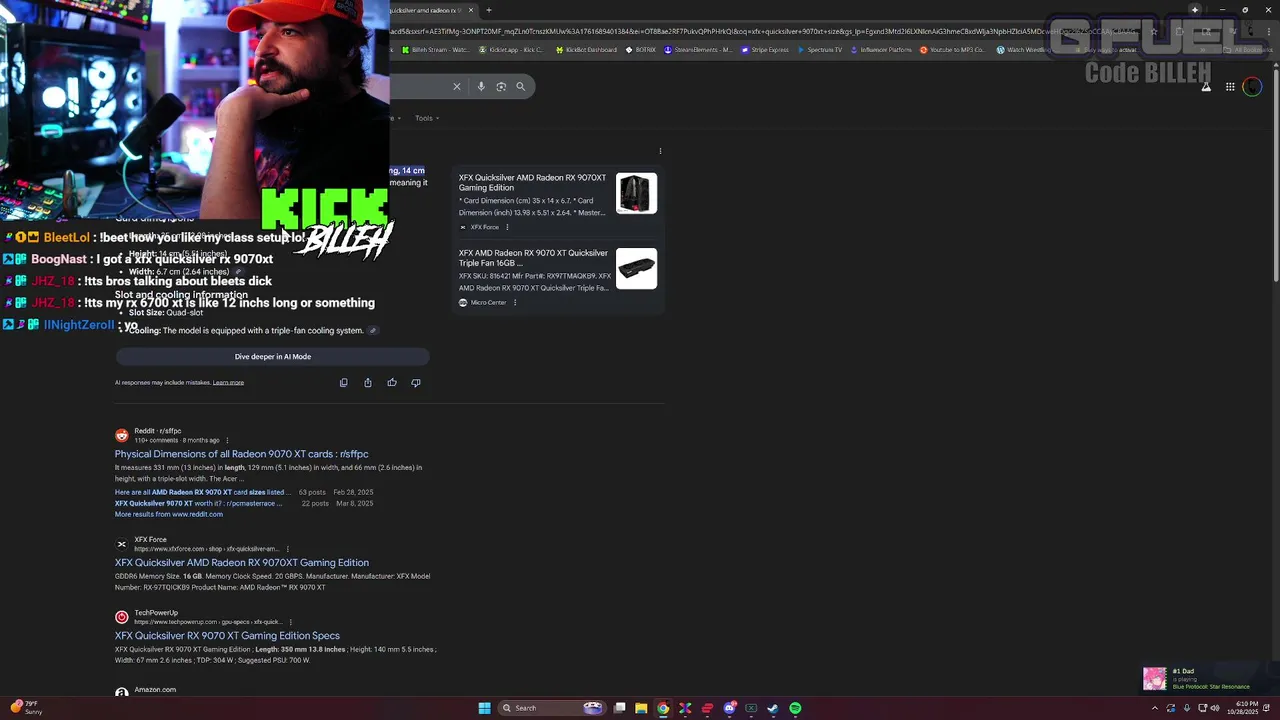Open Influencer Platform bookmark
Image resolution: width=1280 pixels, height=720 pixels.
[881, 49]
